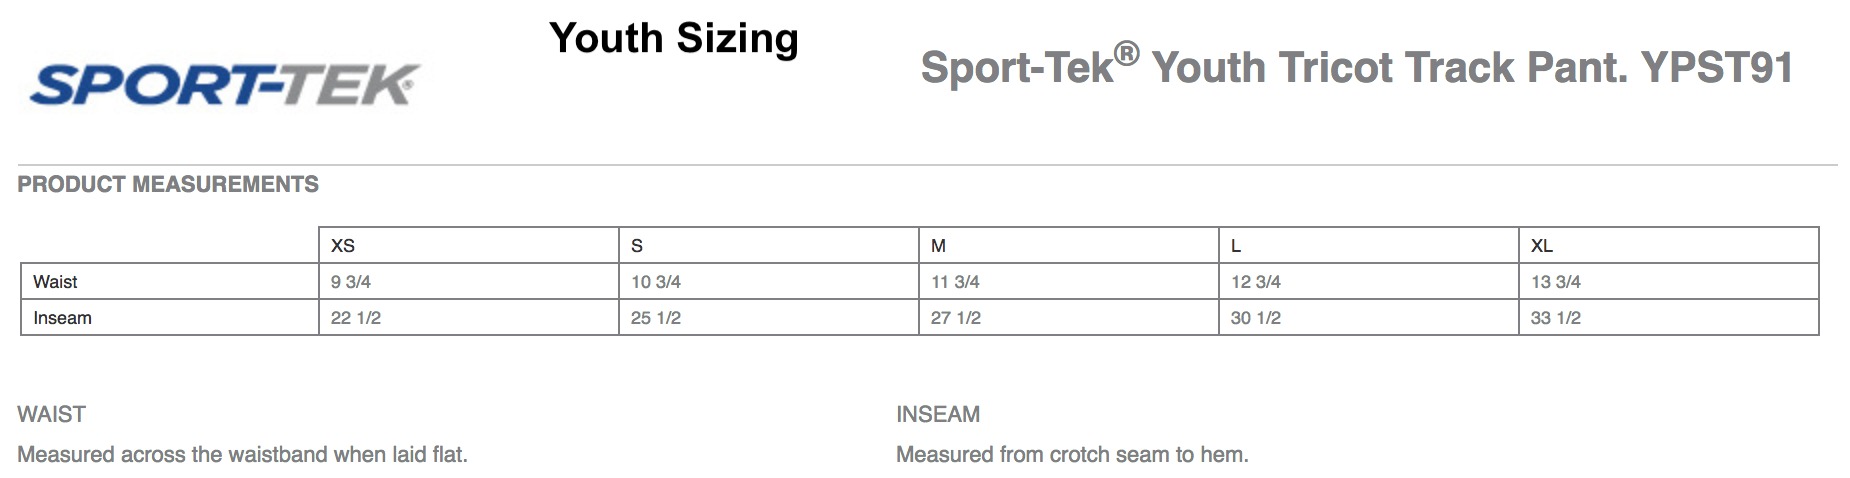Screen dimensions: 1850x478
Task: Click the S inseam value 25 1/2
Action: 656,318
